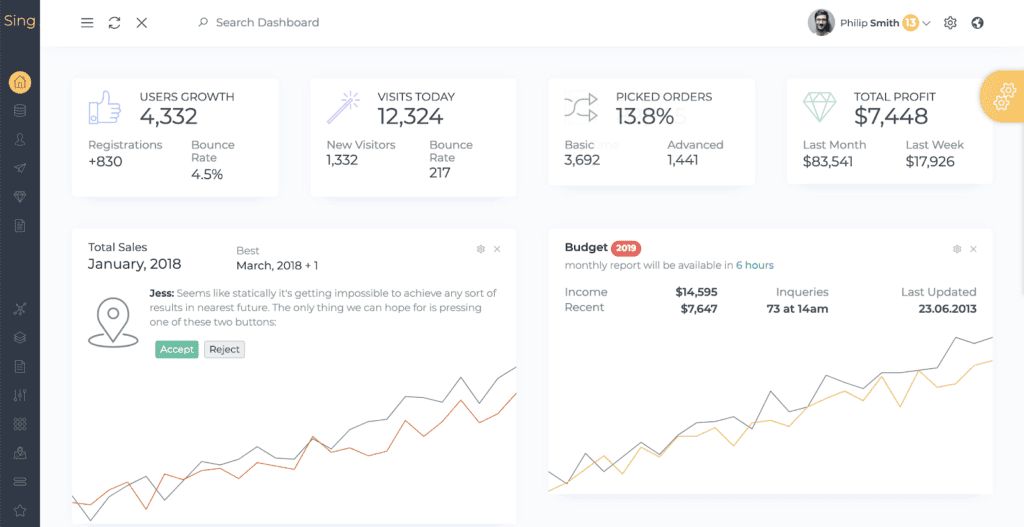
Task: Open the user profile sidebar icon
Action: click(x=20, y=140)
